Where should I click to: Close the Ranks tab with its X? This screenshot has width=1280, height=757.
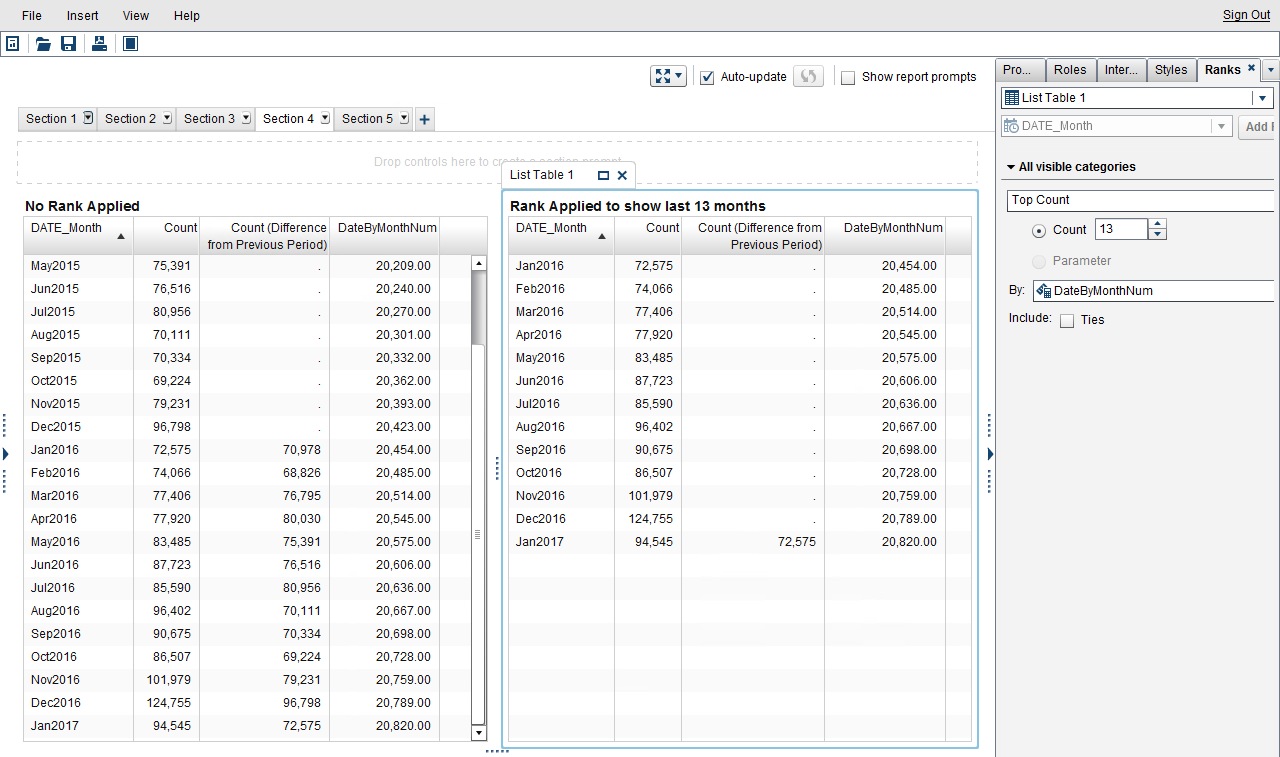(x=1251, y=69)
